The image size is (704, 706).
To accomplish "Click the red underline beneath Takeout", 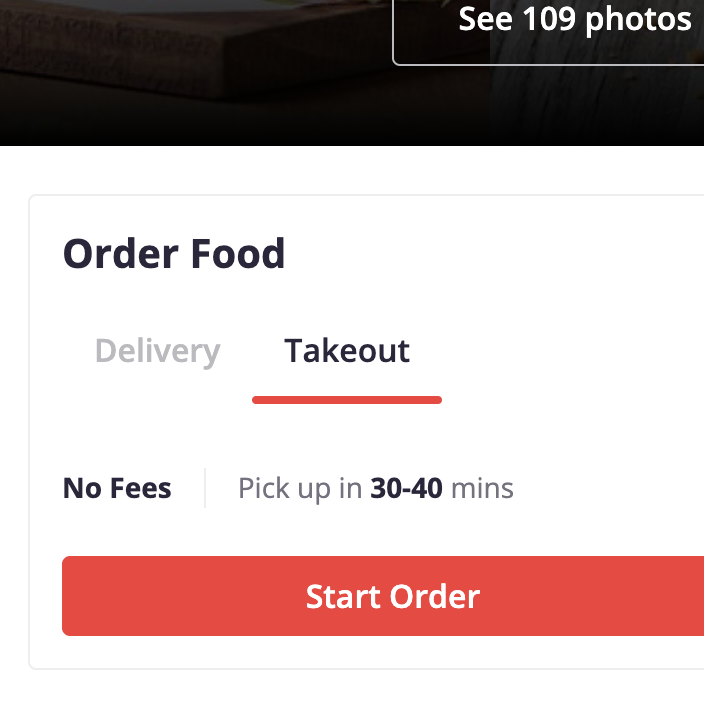I will pyautogui.click(x=347, y=400).
